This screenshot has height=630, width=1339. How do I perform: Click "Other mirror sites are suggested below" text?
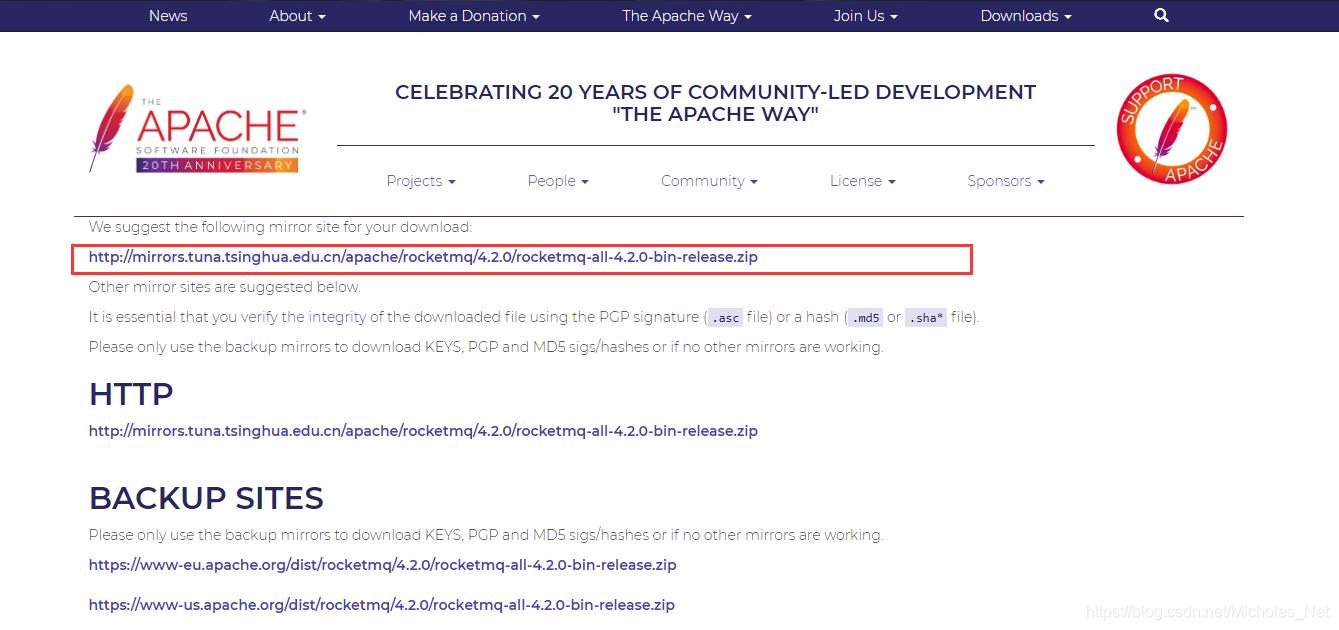(225, 287)
